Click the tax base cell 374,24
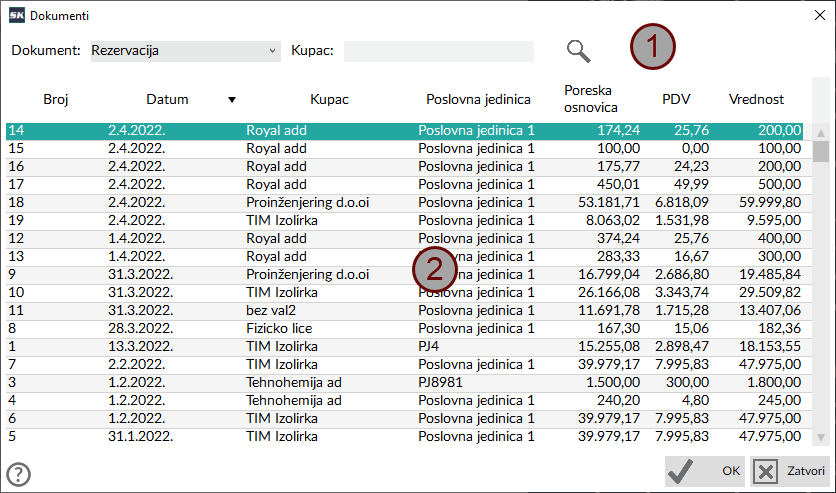 tap(618, 239)
